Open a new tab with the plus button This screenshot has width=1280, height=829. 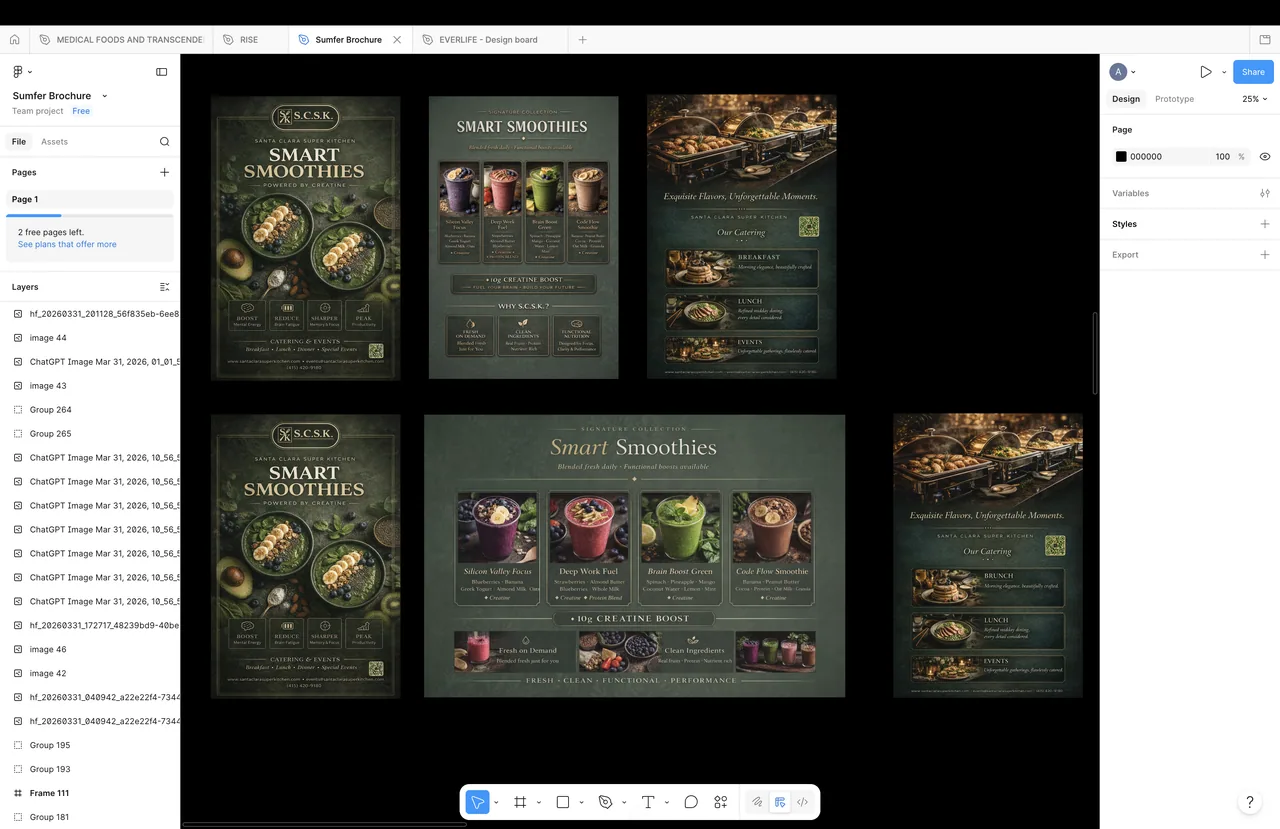[x=583, y=40]
